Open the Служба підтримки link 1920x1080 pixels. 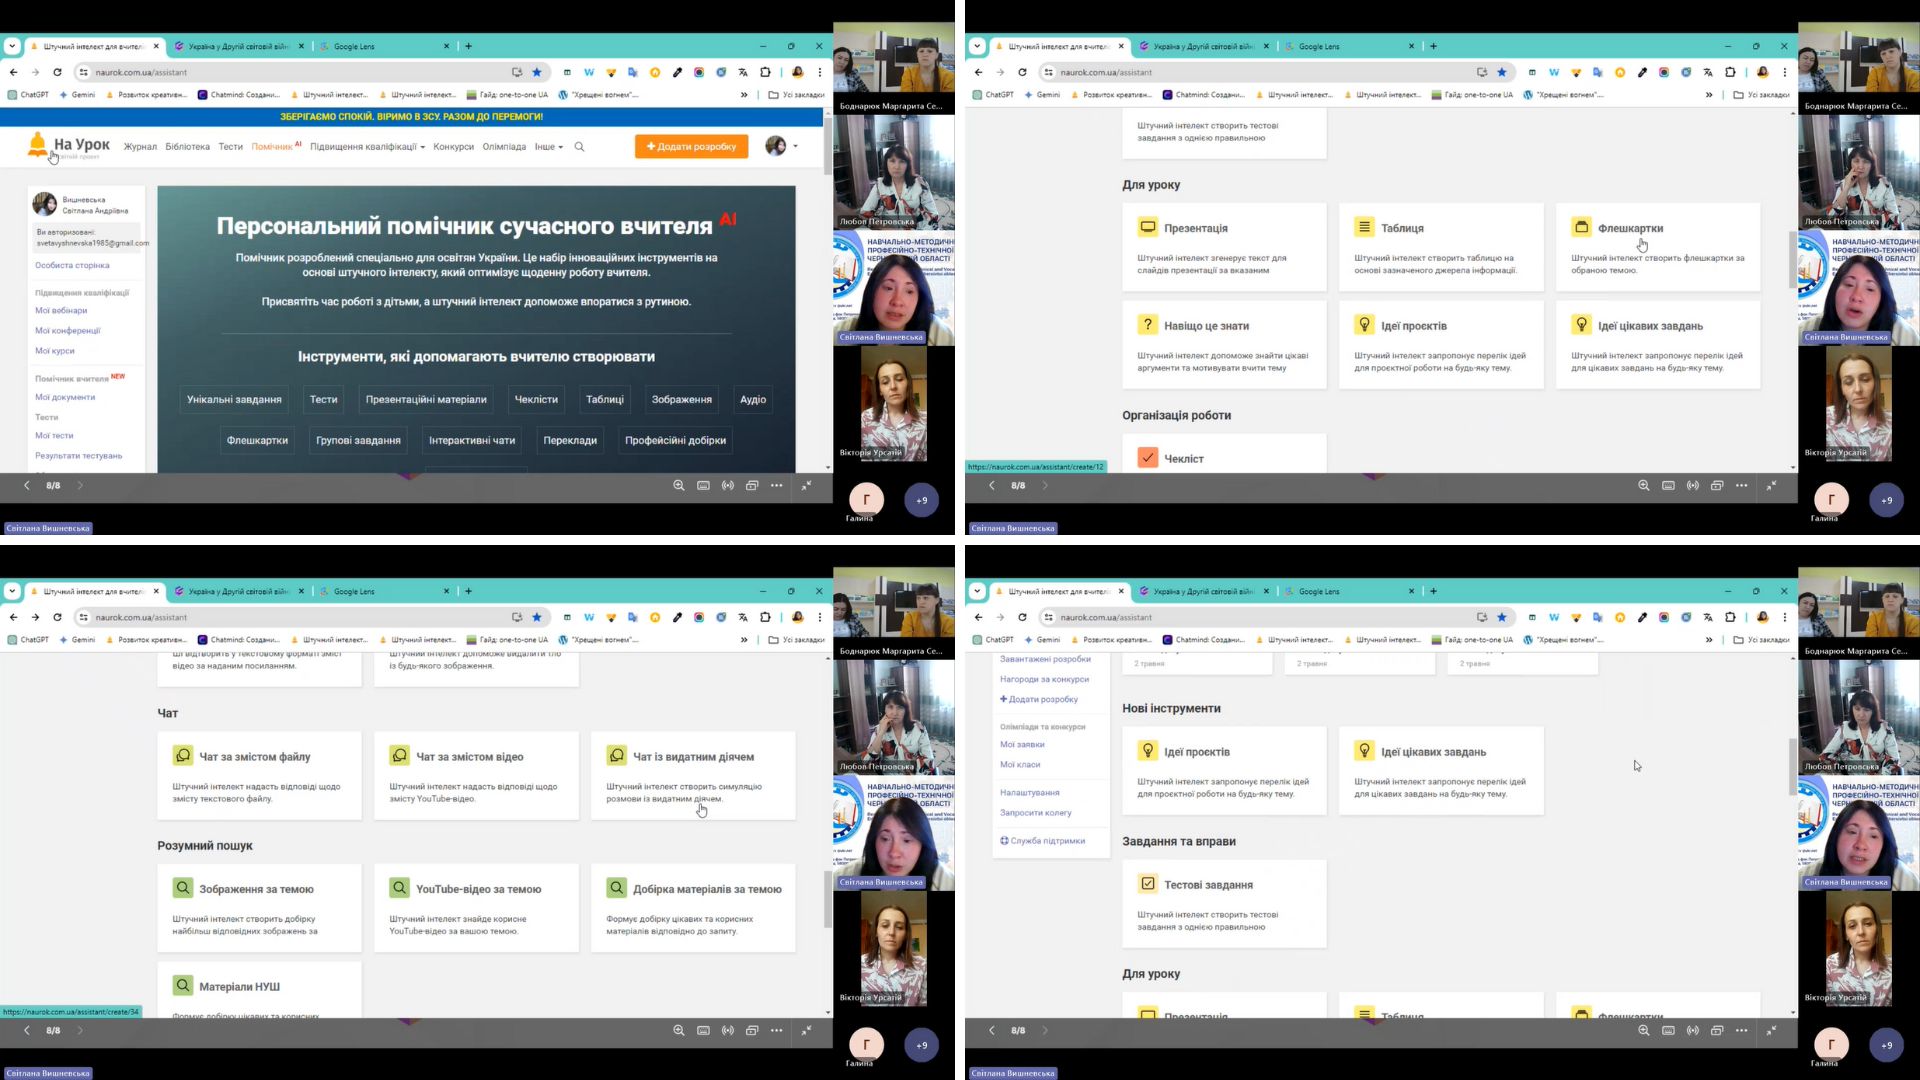[1046, 841]
